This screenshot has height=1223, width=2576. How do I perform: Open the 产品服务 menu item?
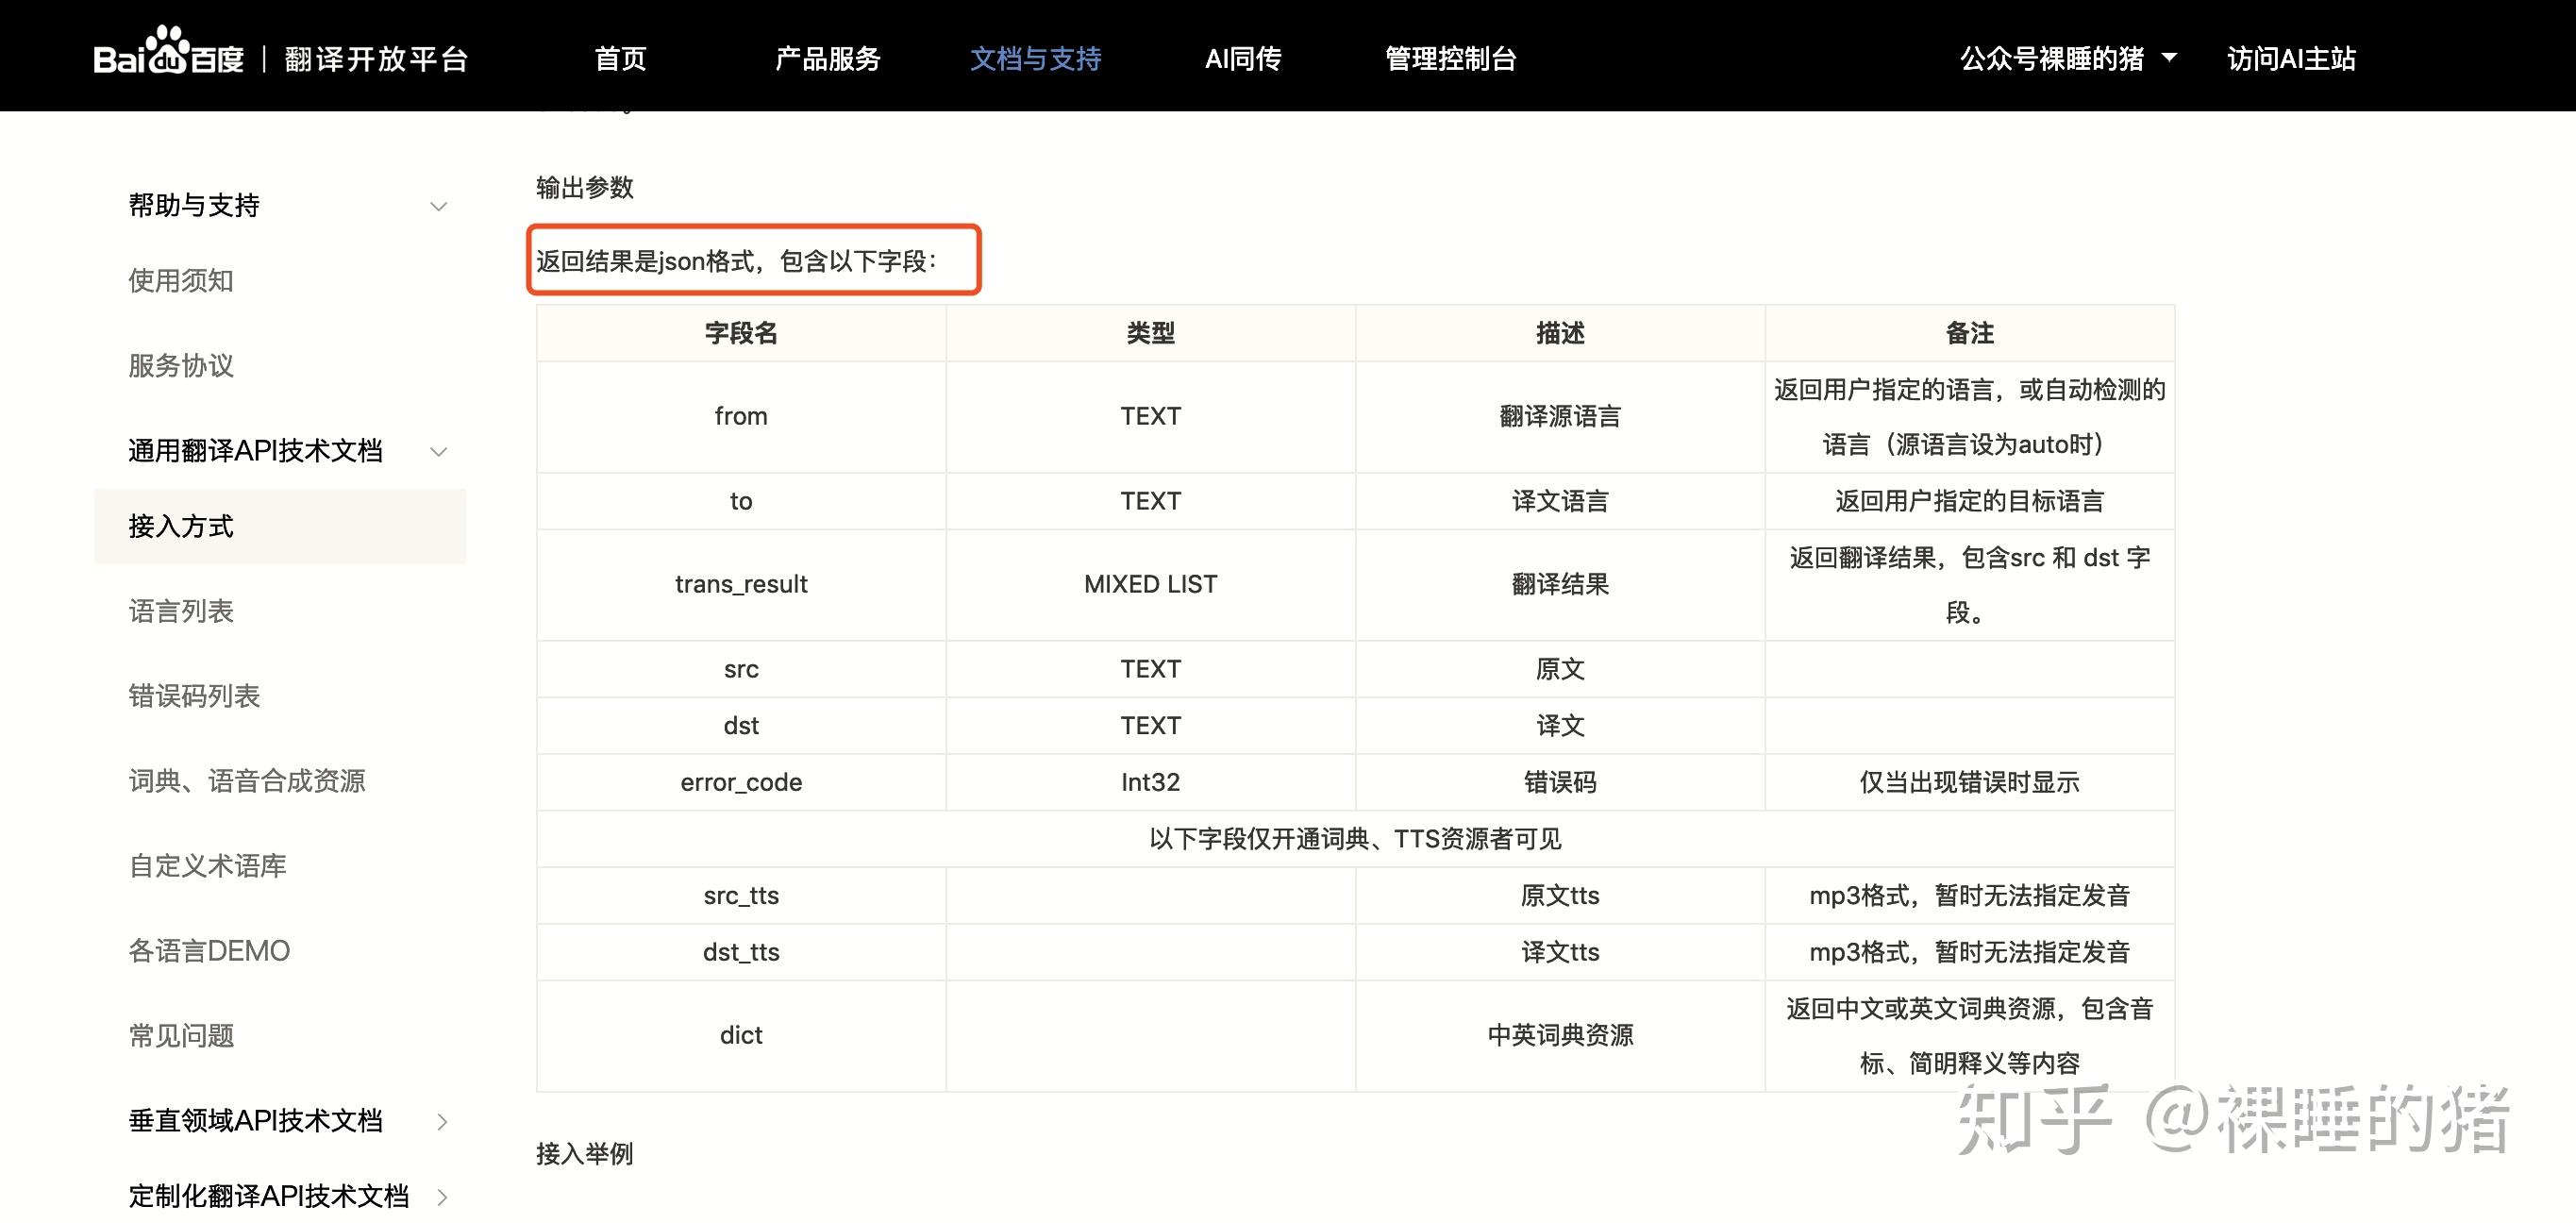click(827, 59)
